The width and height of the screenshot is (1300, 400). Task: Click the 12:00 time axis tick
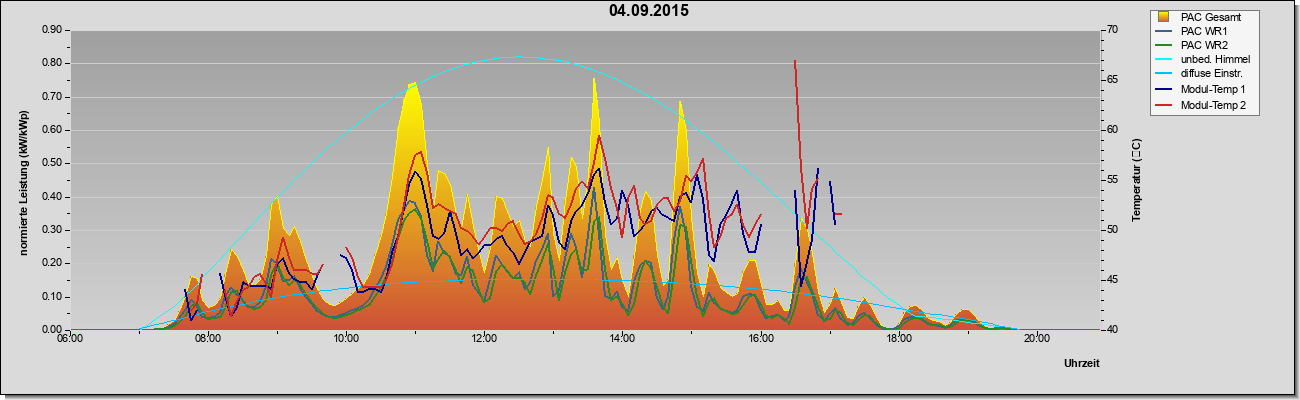coord(484,339)
